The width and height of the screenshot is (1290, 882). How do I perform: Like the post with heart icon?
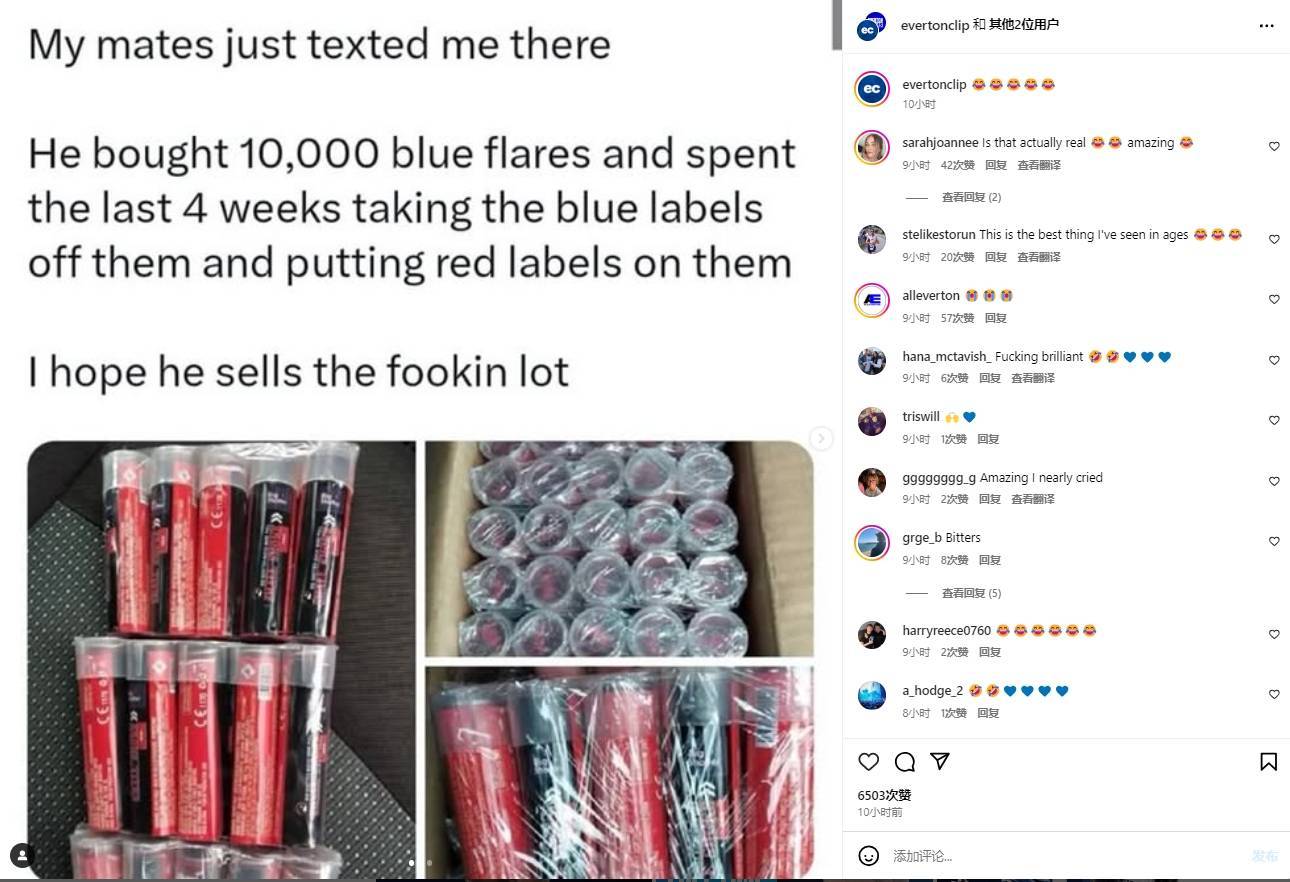pos(868,762)
